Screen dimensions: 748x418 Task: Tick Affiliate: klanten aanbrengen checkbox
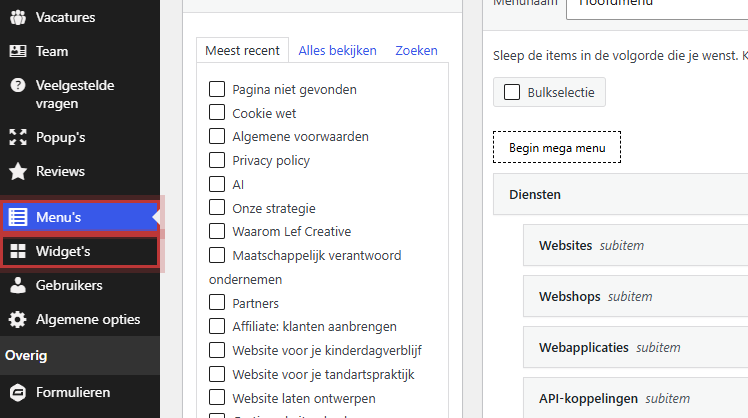(217, 326)
